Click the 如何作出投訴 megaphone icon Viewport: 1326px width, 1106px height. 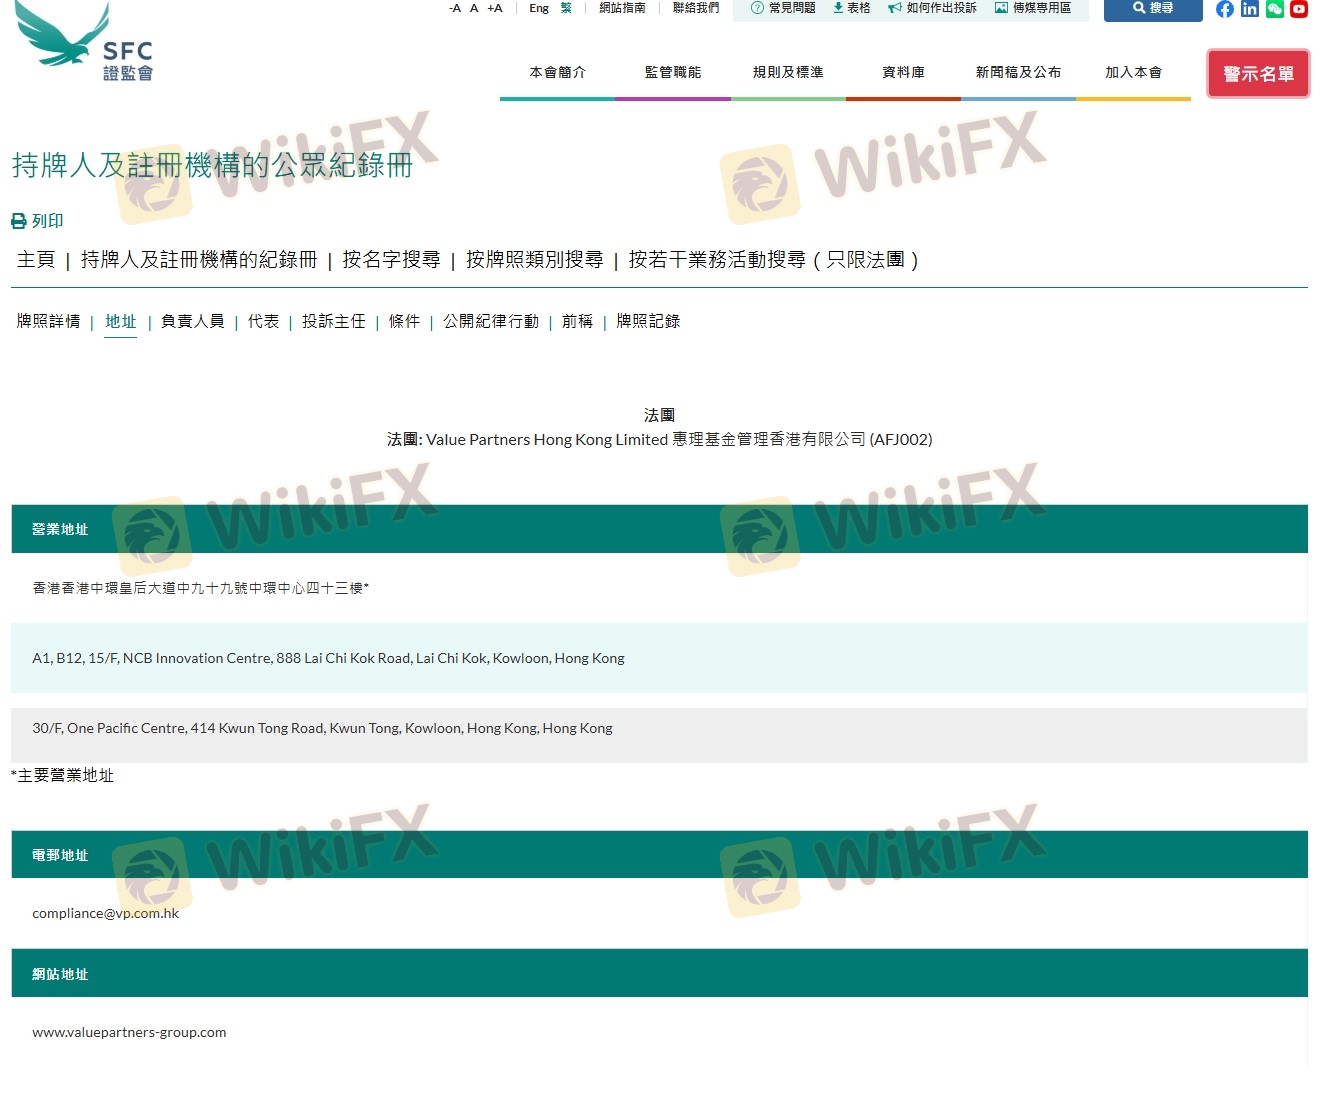tap(894, 8)
